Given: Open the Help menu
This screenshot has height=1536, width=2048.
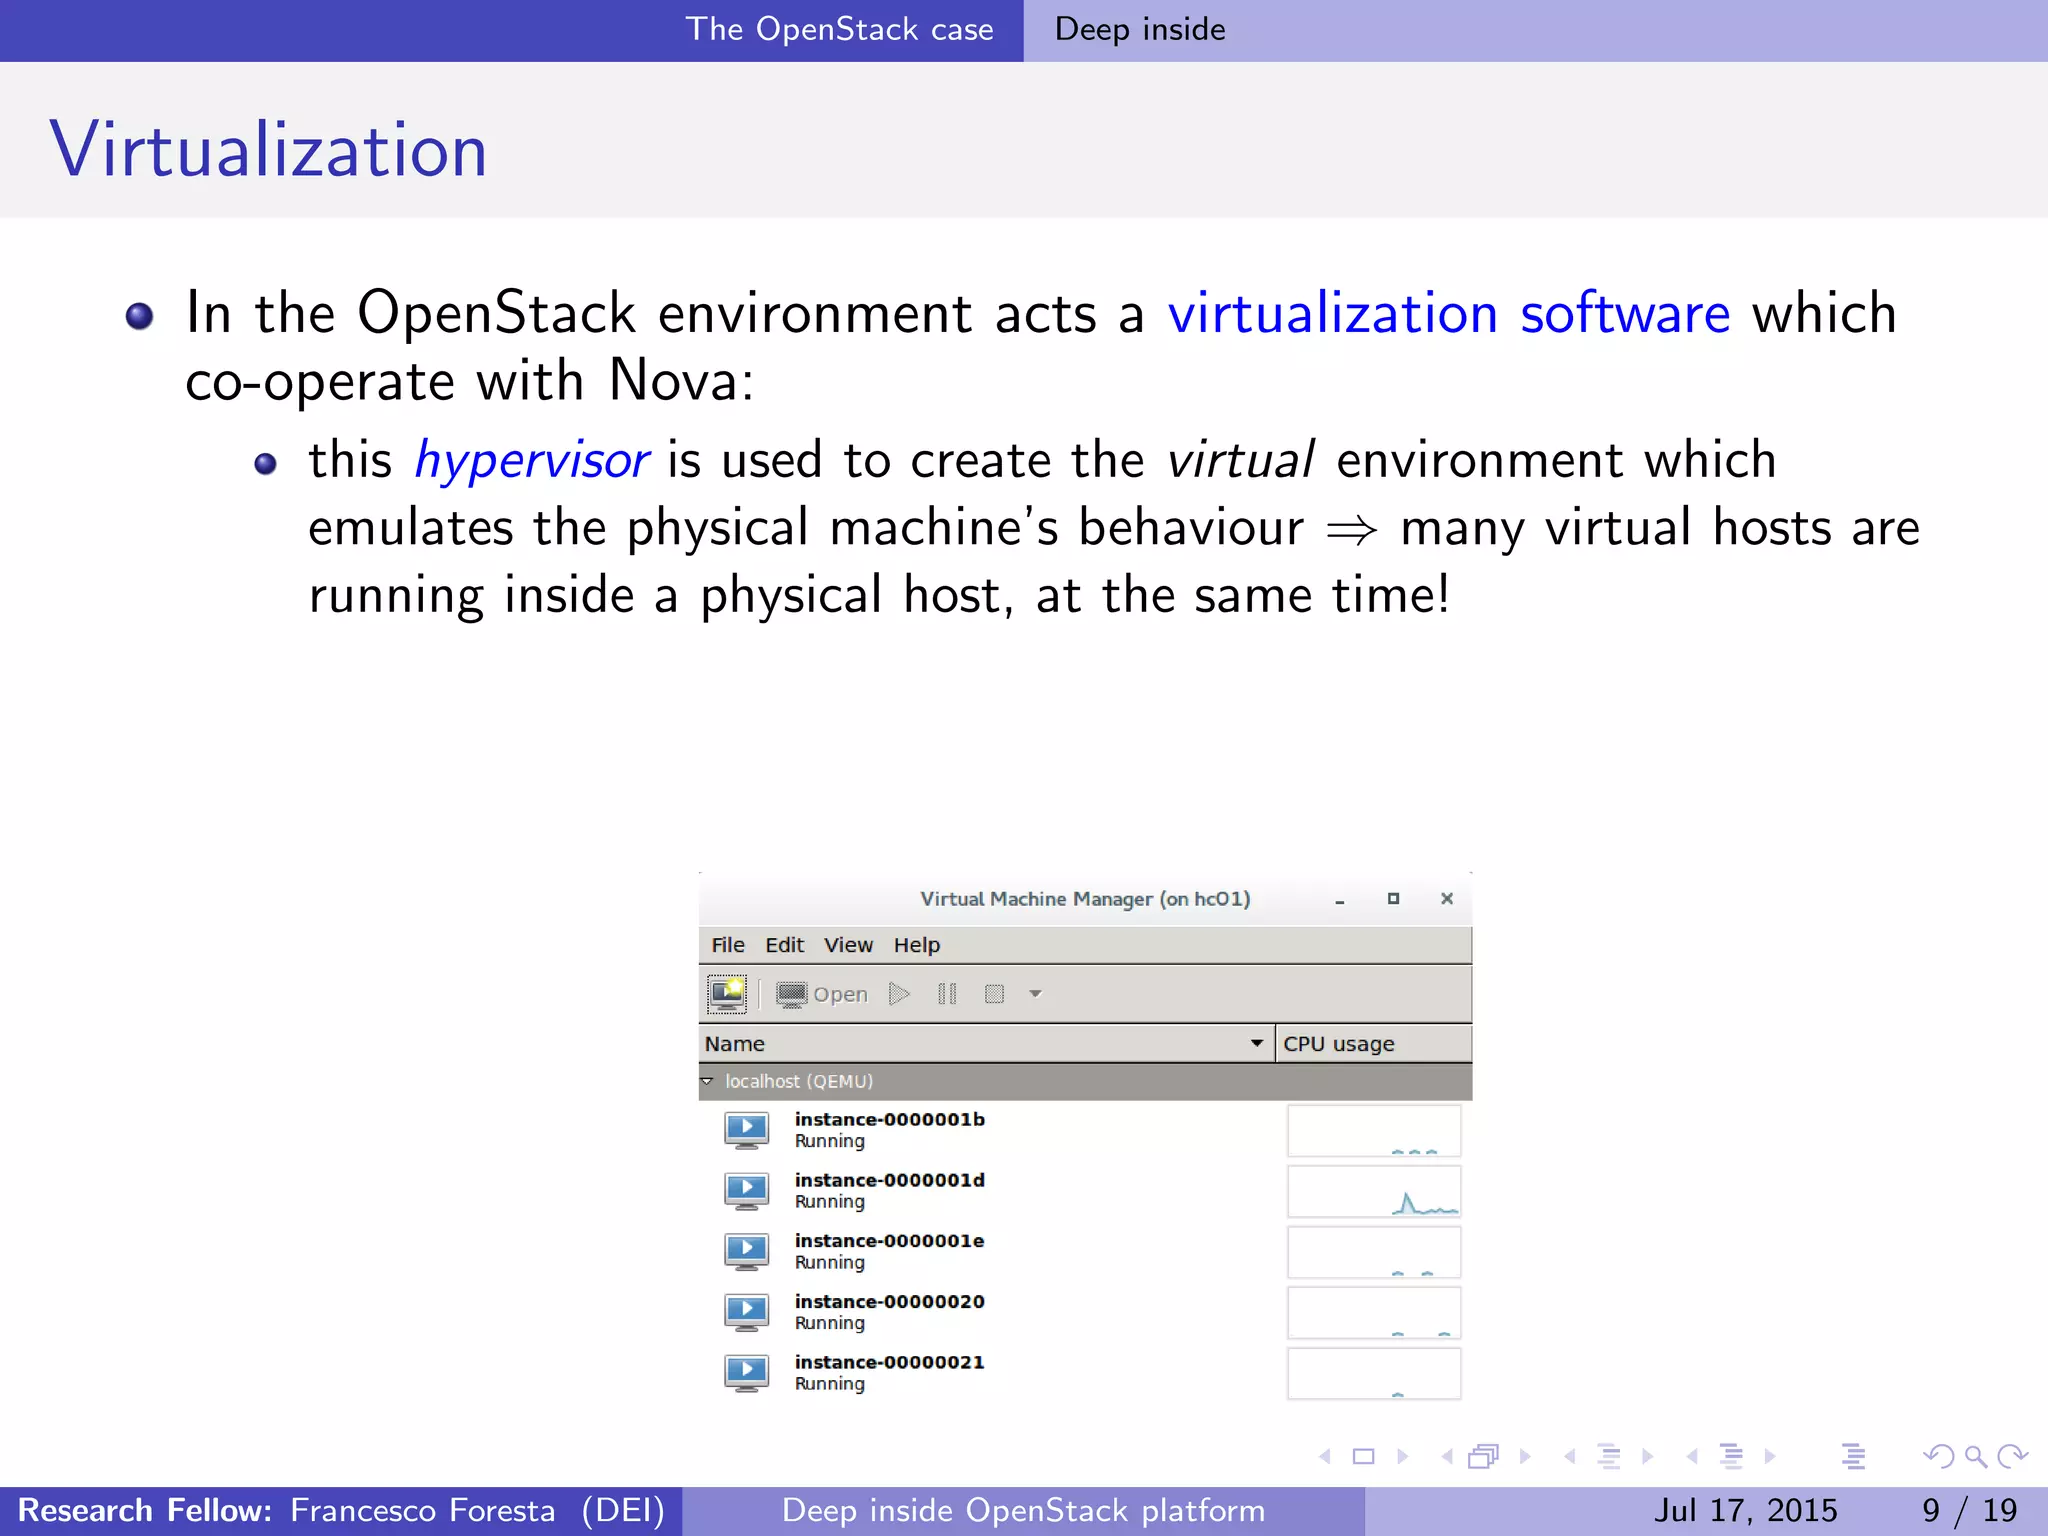Looking at the screenshot, I should [x=917, y=945].
